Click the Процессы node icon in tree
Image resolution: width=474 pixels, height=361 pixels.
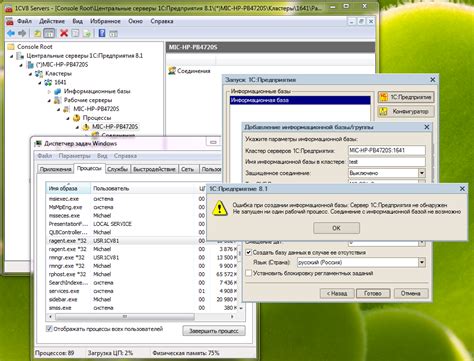pos(76,118)
